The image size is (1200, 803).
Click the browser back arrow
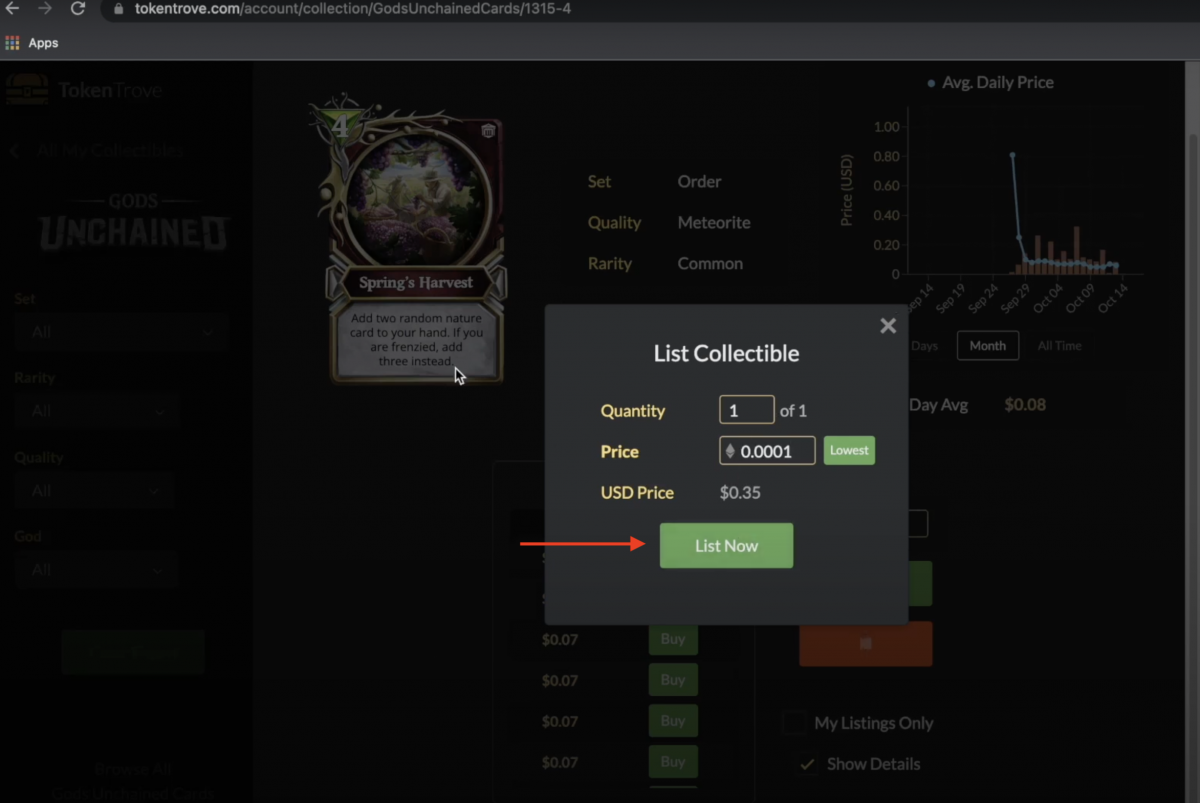pyautogui.click(x=13, y=9)
